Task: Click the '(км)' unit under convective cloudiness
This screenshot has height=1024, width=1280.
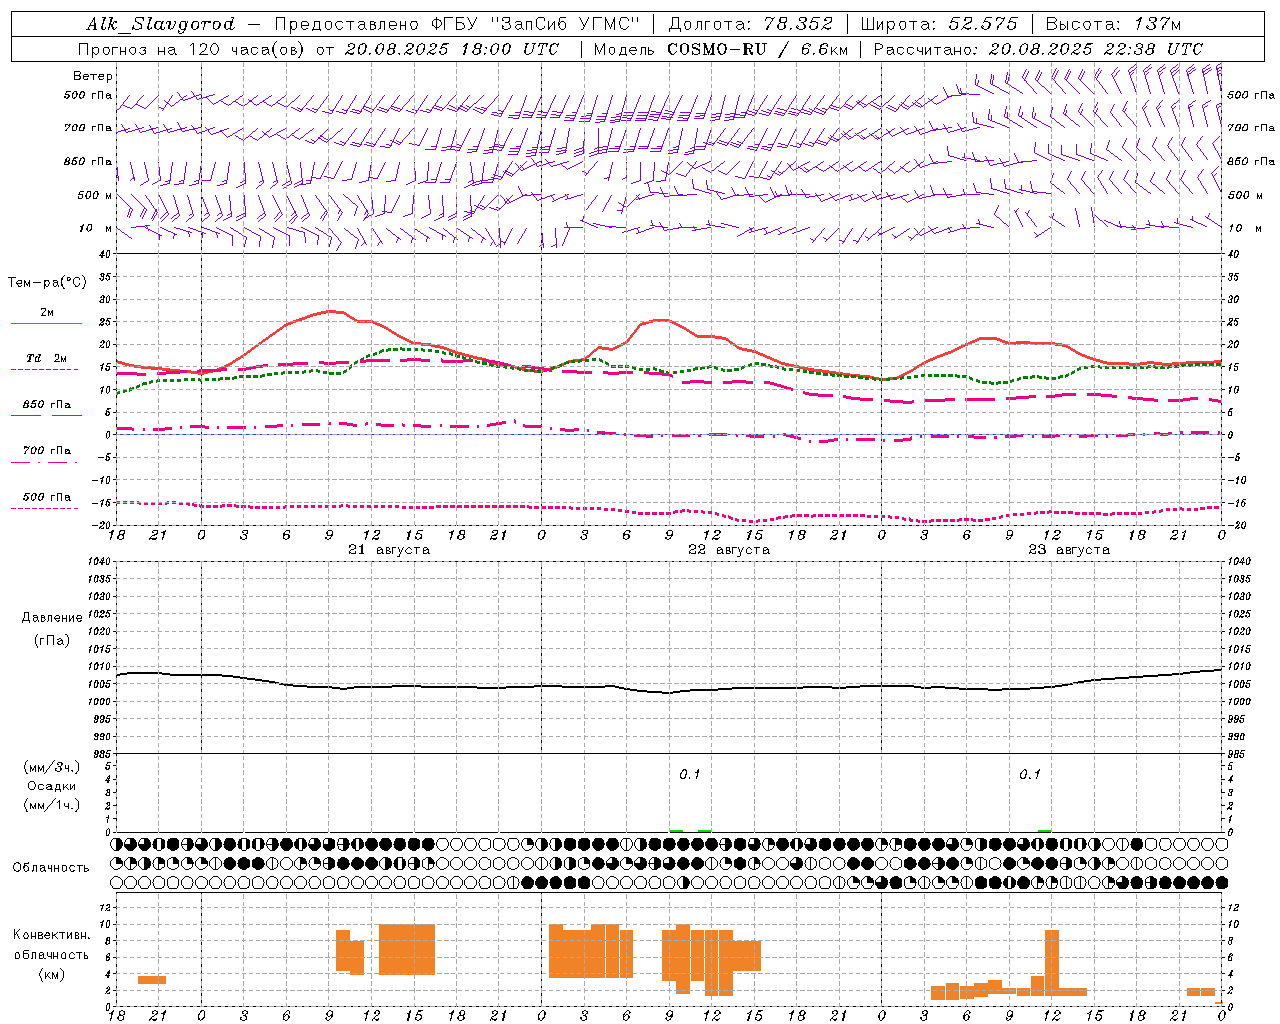Action: [52, 974]
